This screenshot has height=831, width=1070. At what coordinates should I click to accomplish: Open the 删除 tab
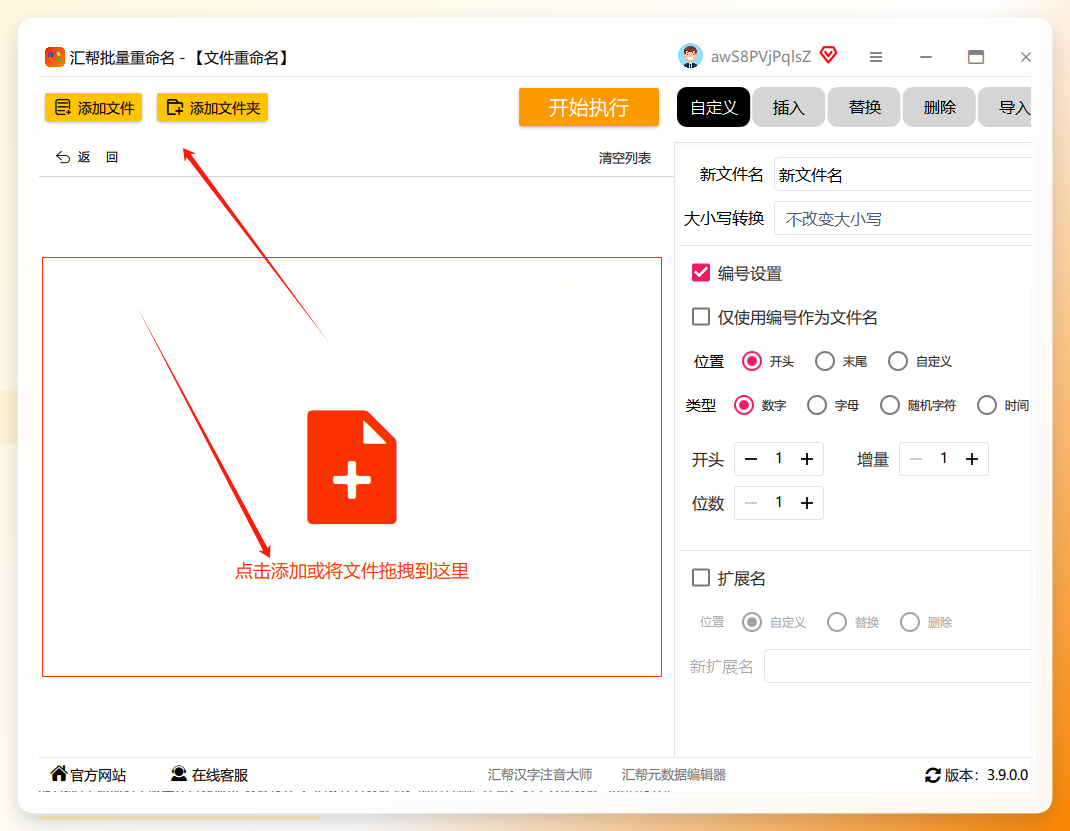click(x=939, y=107)
